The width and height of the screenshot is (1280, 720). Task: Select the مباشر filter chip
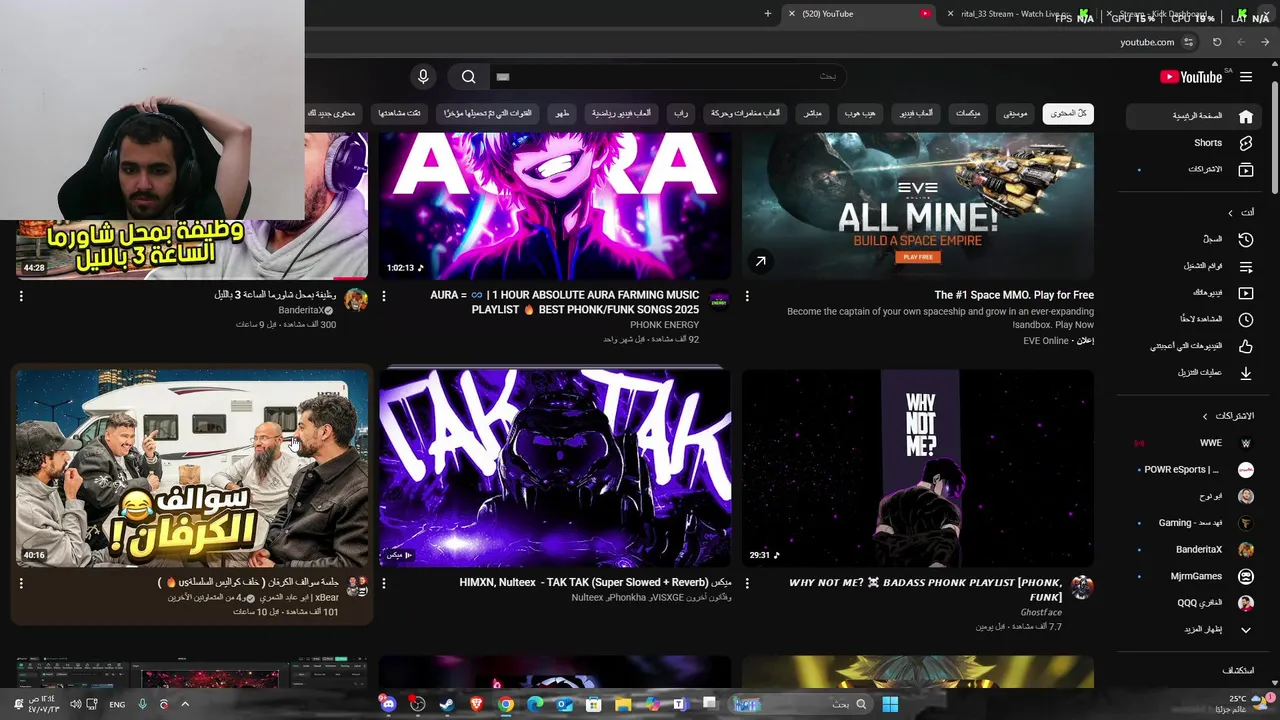(813, 114)
